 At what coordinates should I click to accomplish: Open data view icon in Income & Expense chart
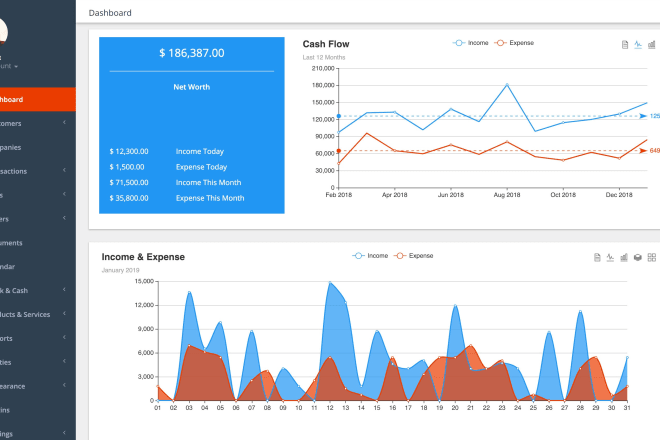tap(596, 258)
